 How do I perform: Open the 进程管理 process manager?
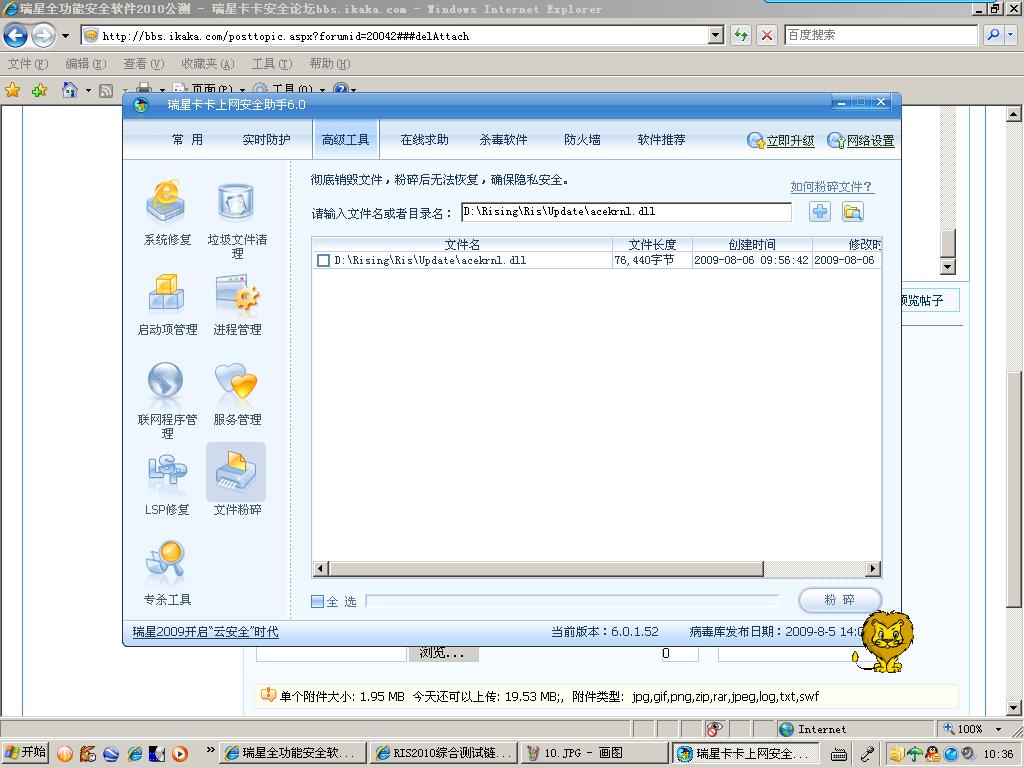pos(237,304)
